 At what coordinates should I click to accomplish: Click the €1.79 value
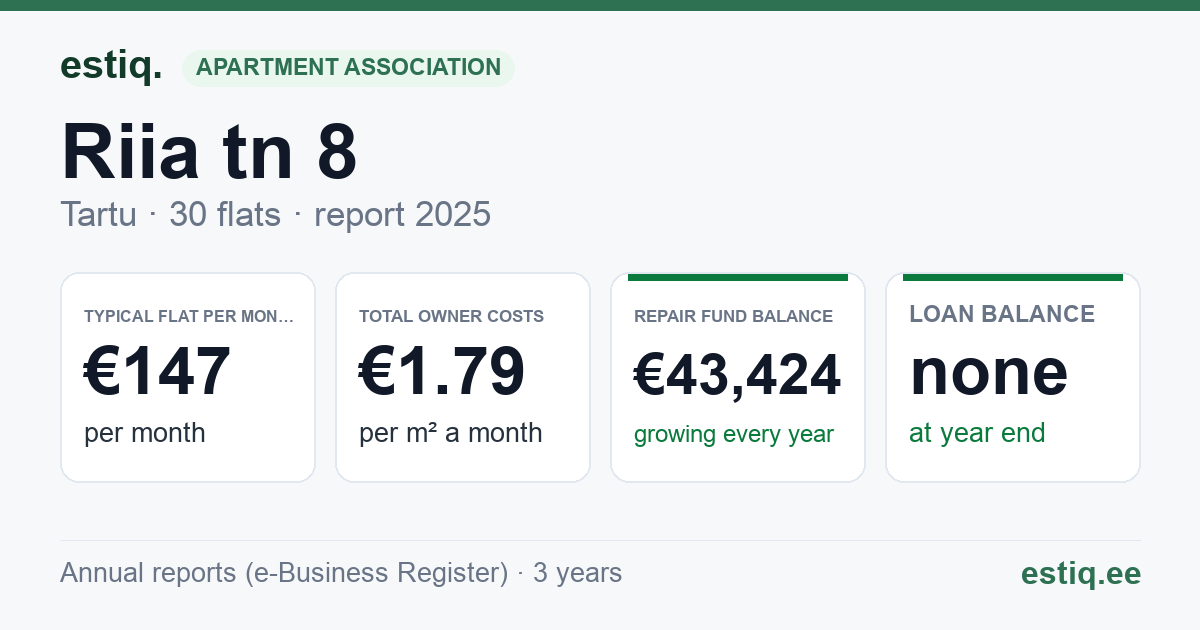click(x=442, y=371)
